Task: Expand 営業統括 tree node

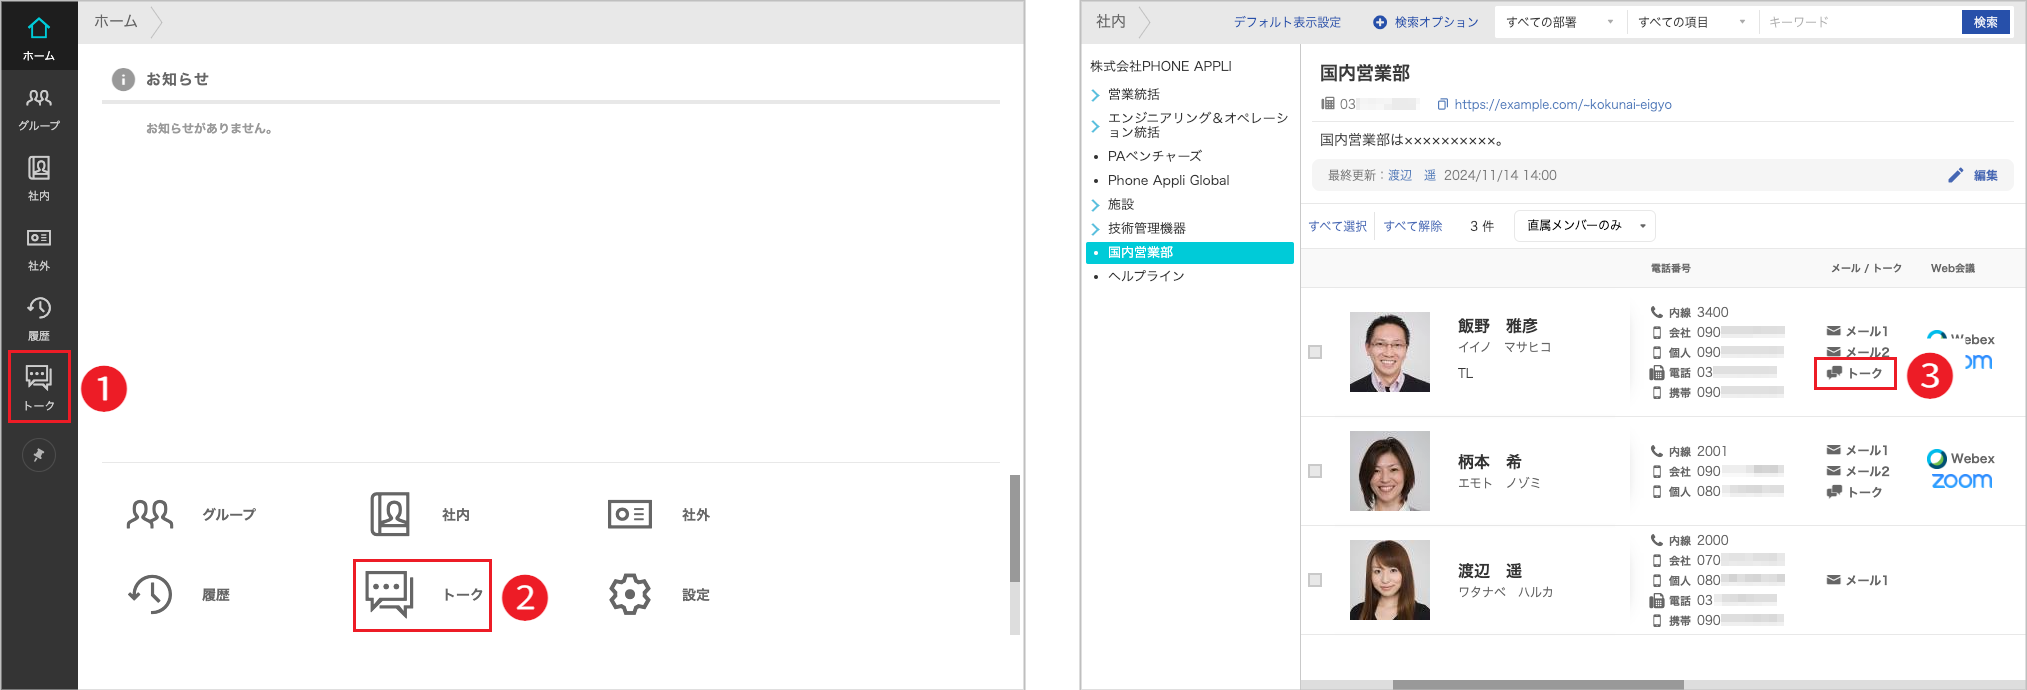Action: coord(1095,95)
